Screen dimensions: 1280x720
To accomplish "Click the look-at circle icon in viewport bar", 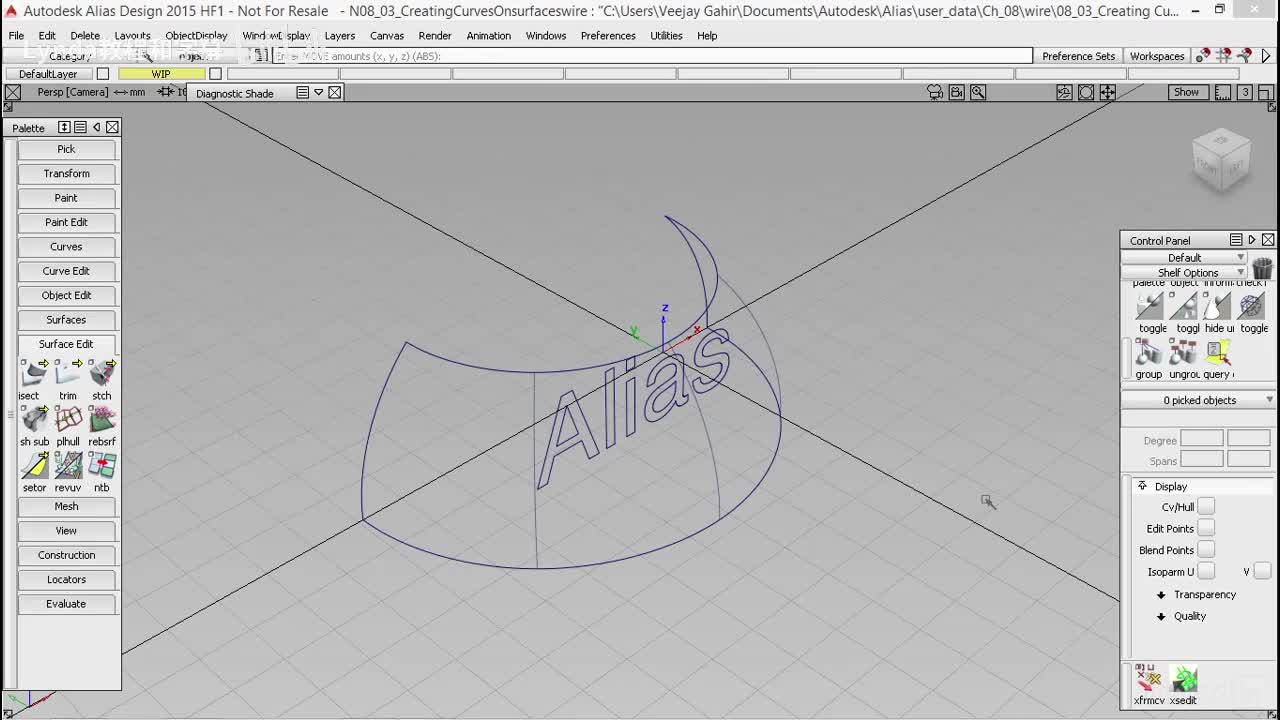I will tap(1086, 92).
